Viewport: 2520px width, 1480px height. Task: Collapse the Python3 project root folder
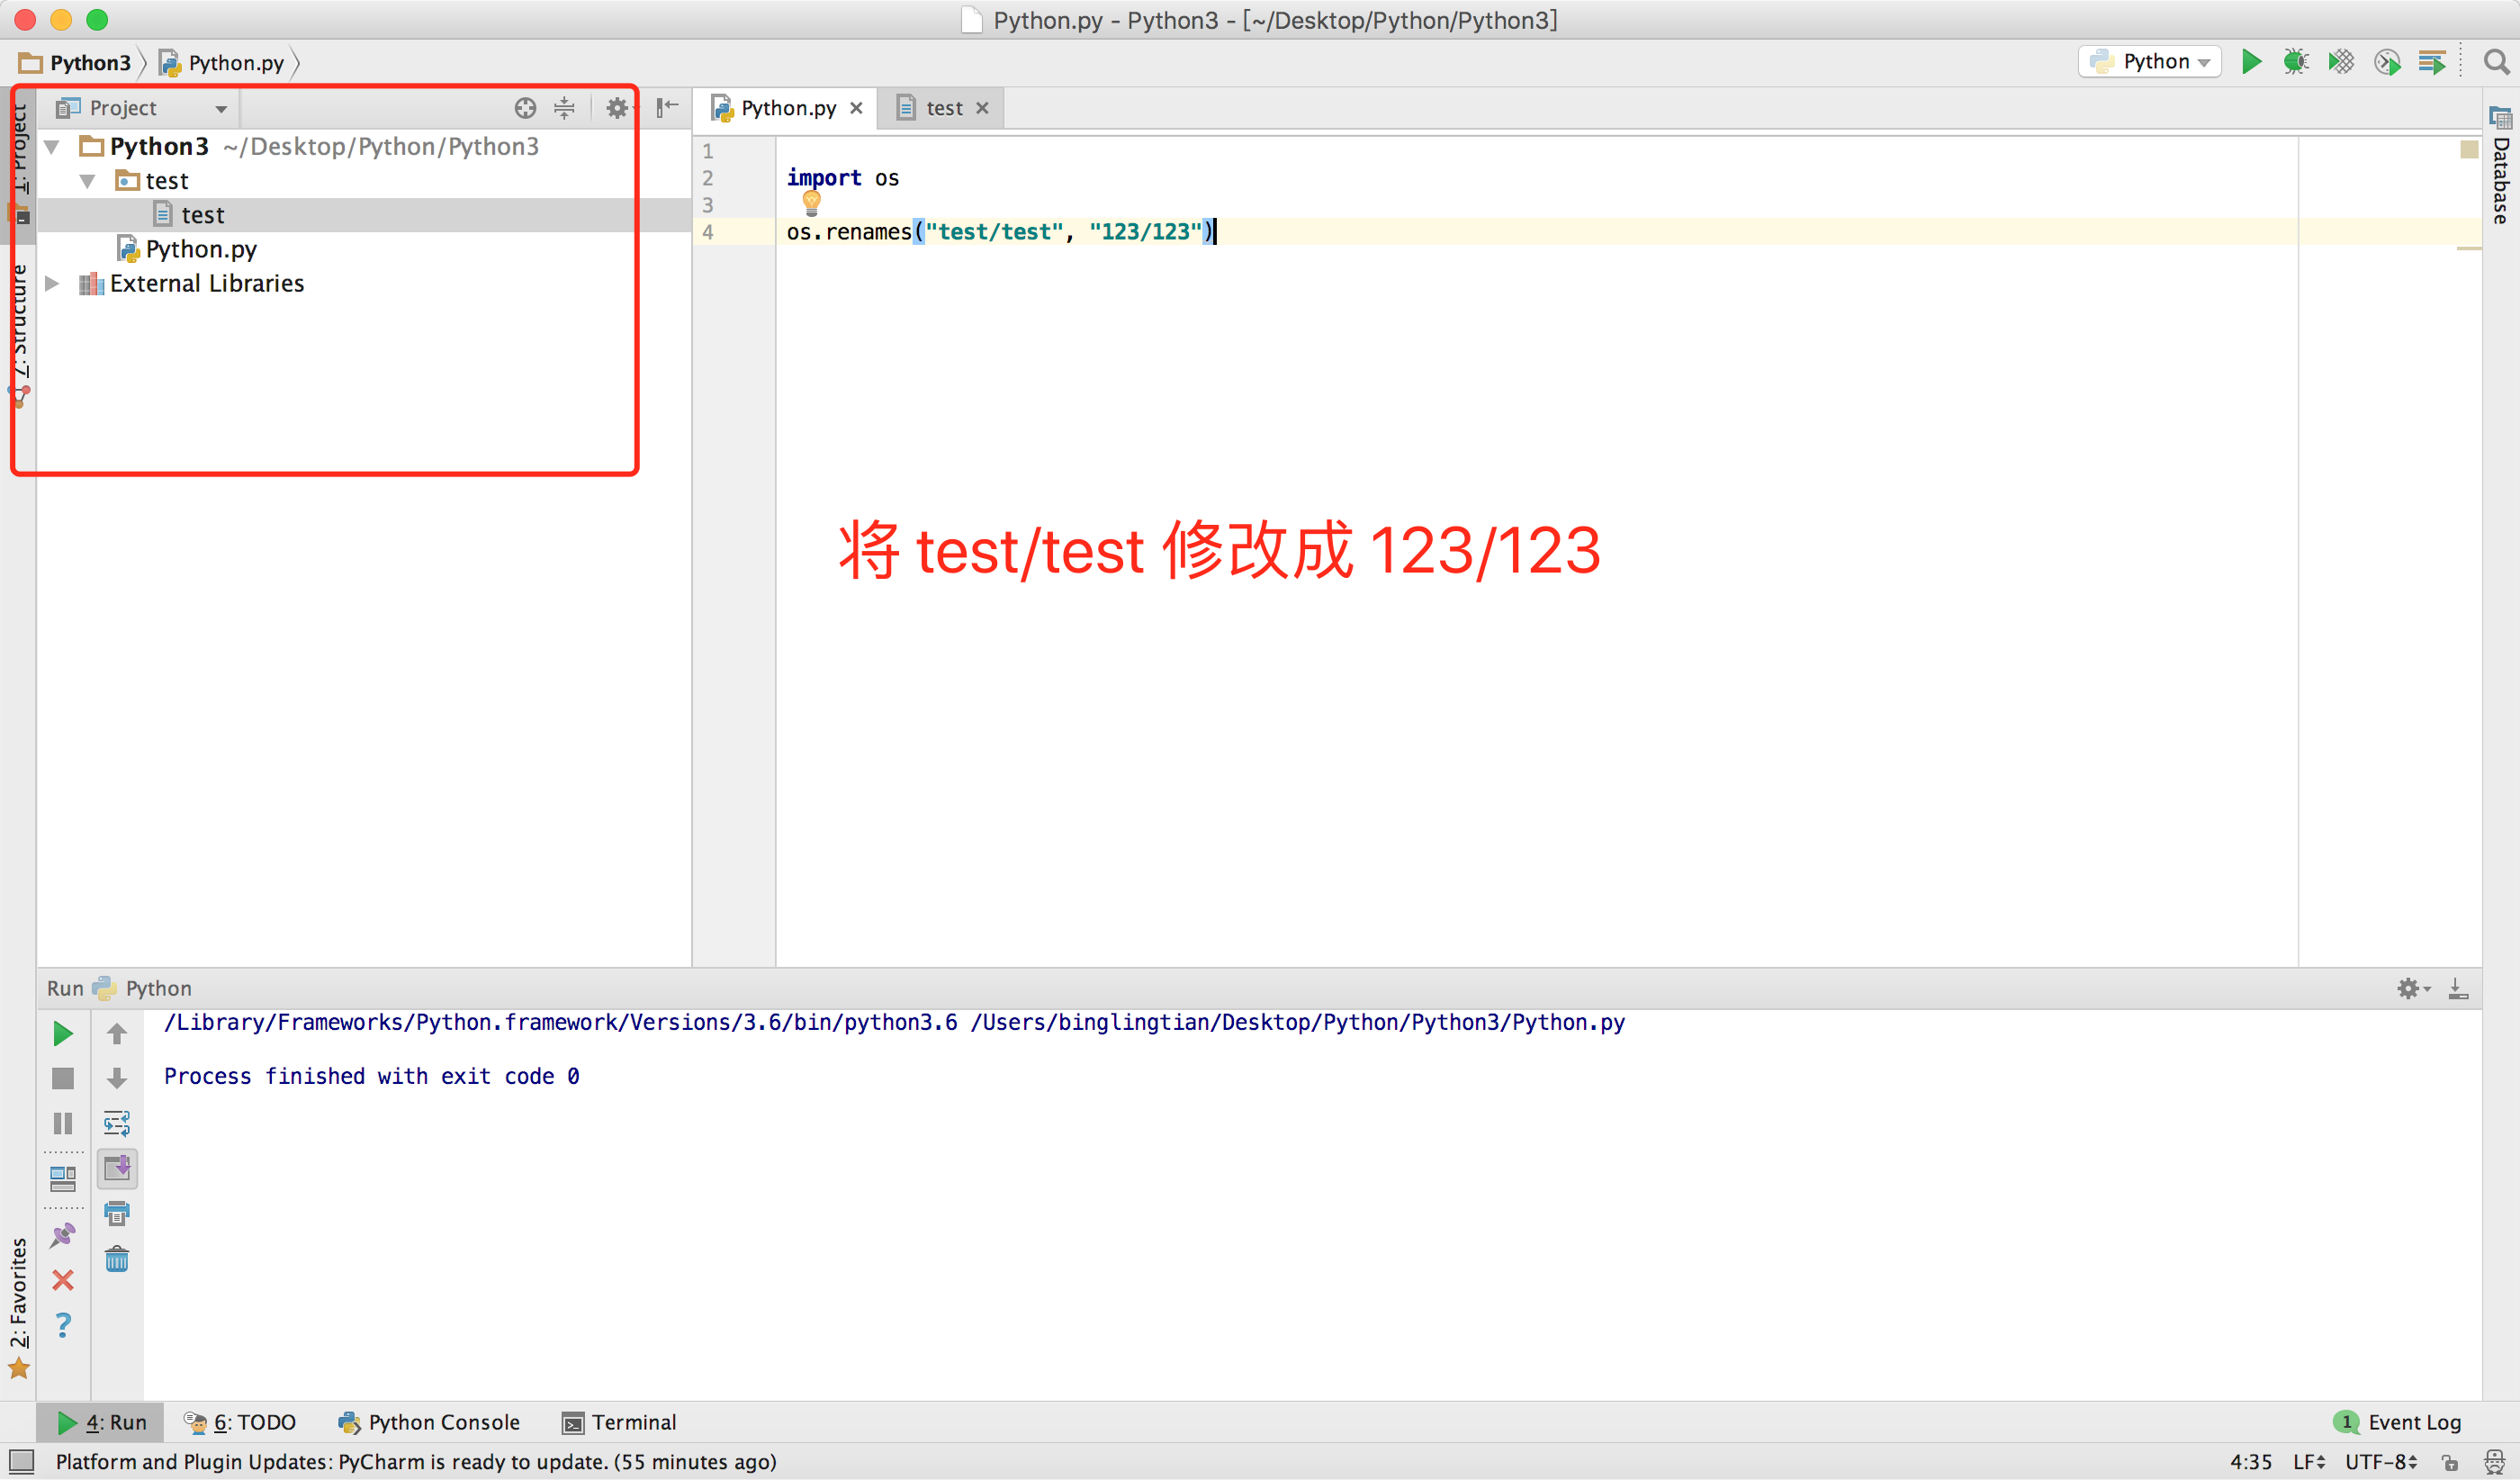point(53,147)
